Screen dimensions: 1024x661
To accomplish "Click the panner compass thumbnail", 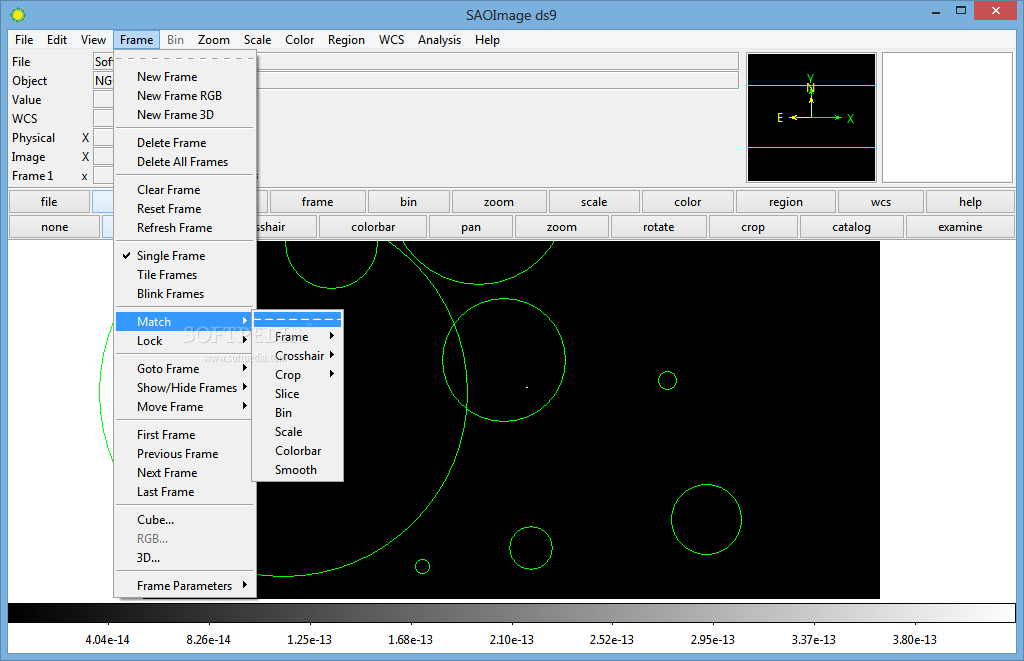I will point(811,118).
